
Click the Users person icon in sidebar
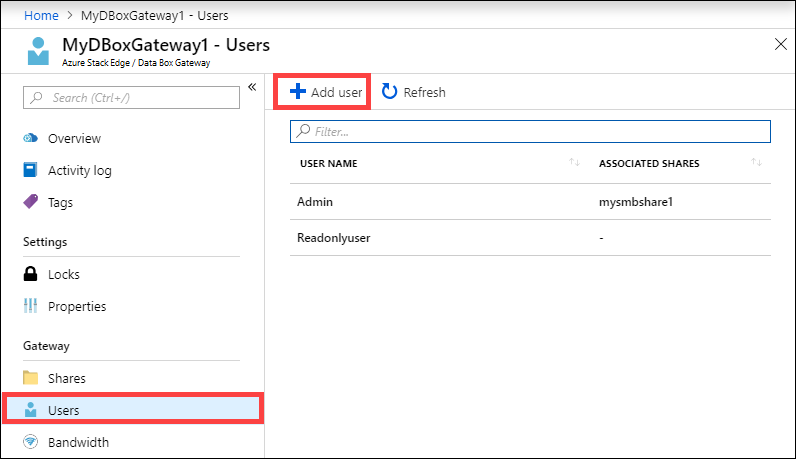click(30, 409)
